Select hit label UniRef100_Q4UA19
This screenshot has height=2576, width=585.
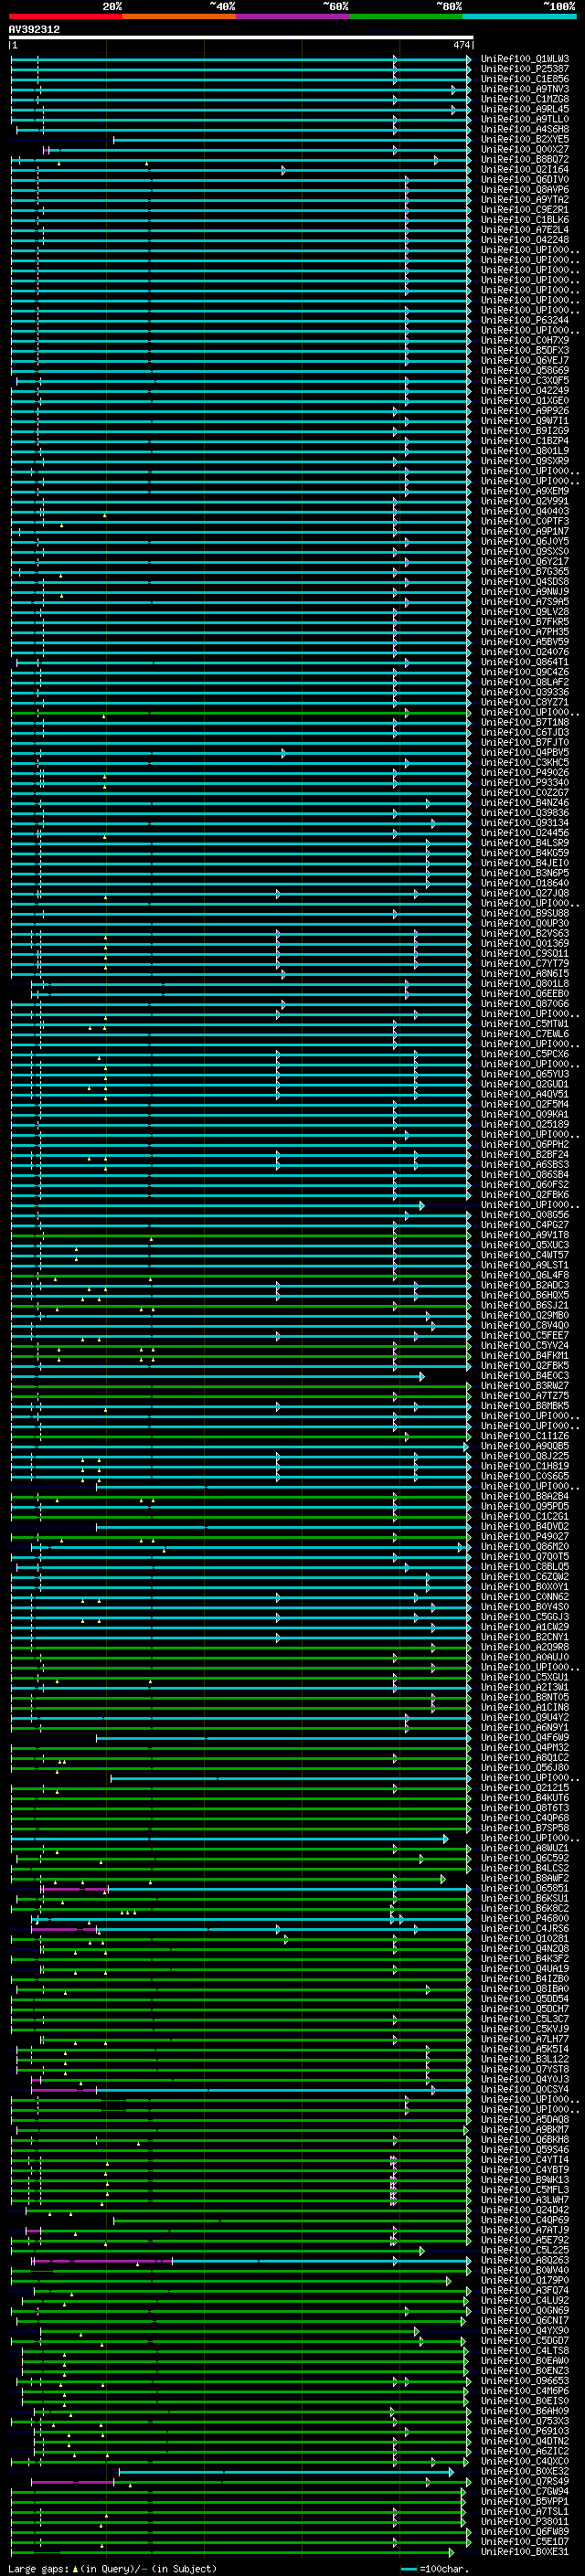pos(525,1969)
